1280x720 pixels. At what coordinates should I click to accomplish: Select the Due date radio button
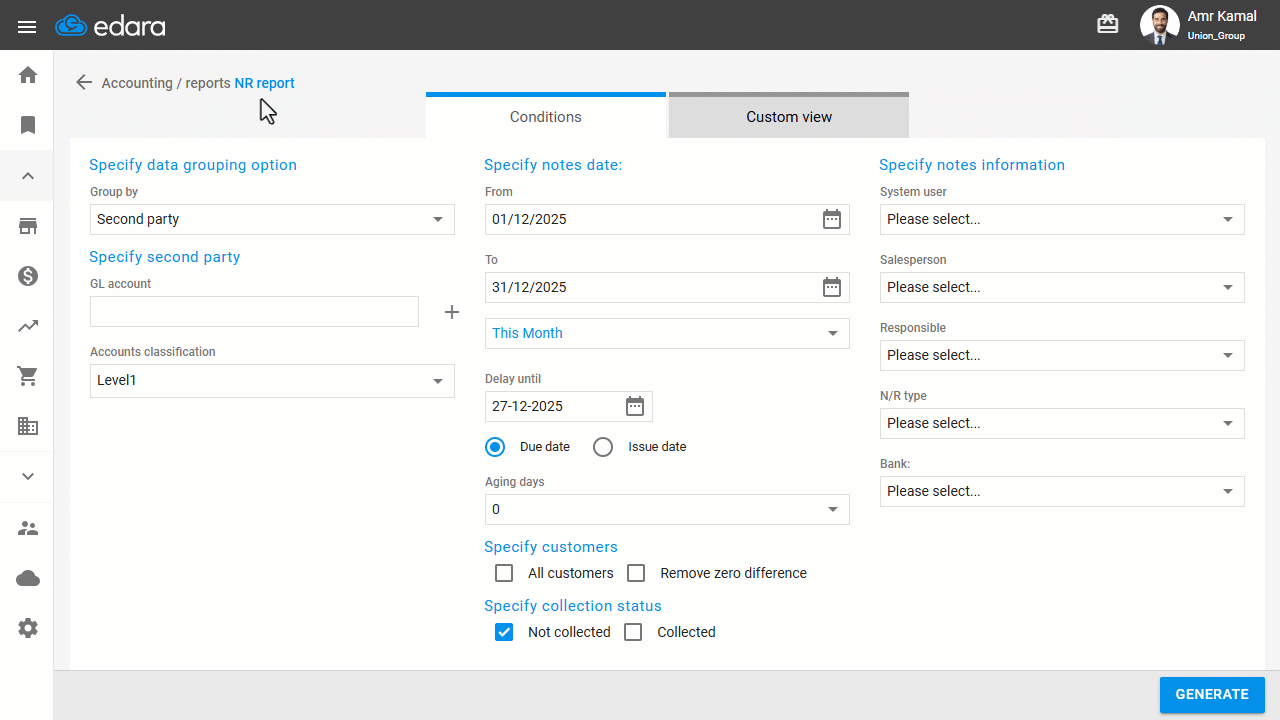(x=495, y=447)
